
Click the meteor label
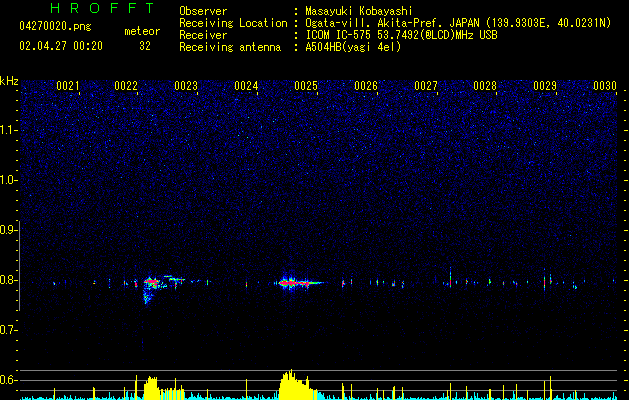[x=142, y=31]
